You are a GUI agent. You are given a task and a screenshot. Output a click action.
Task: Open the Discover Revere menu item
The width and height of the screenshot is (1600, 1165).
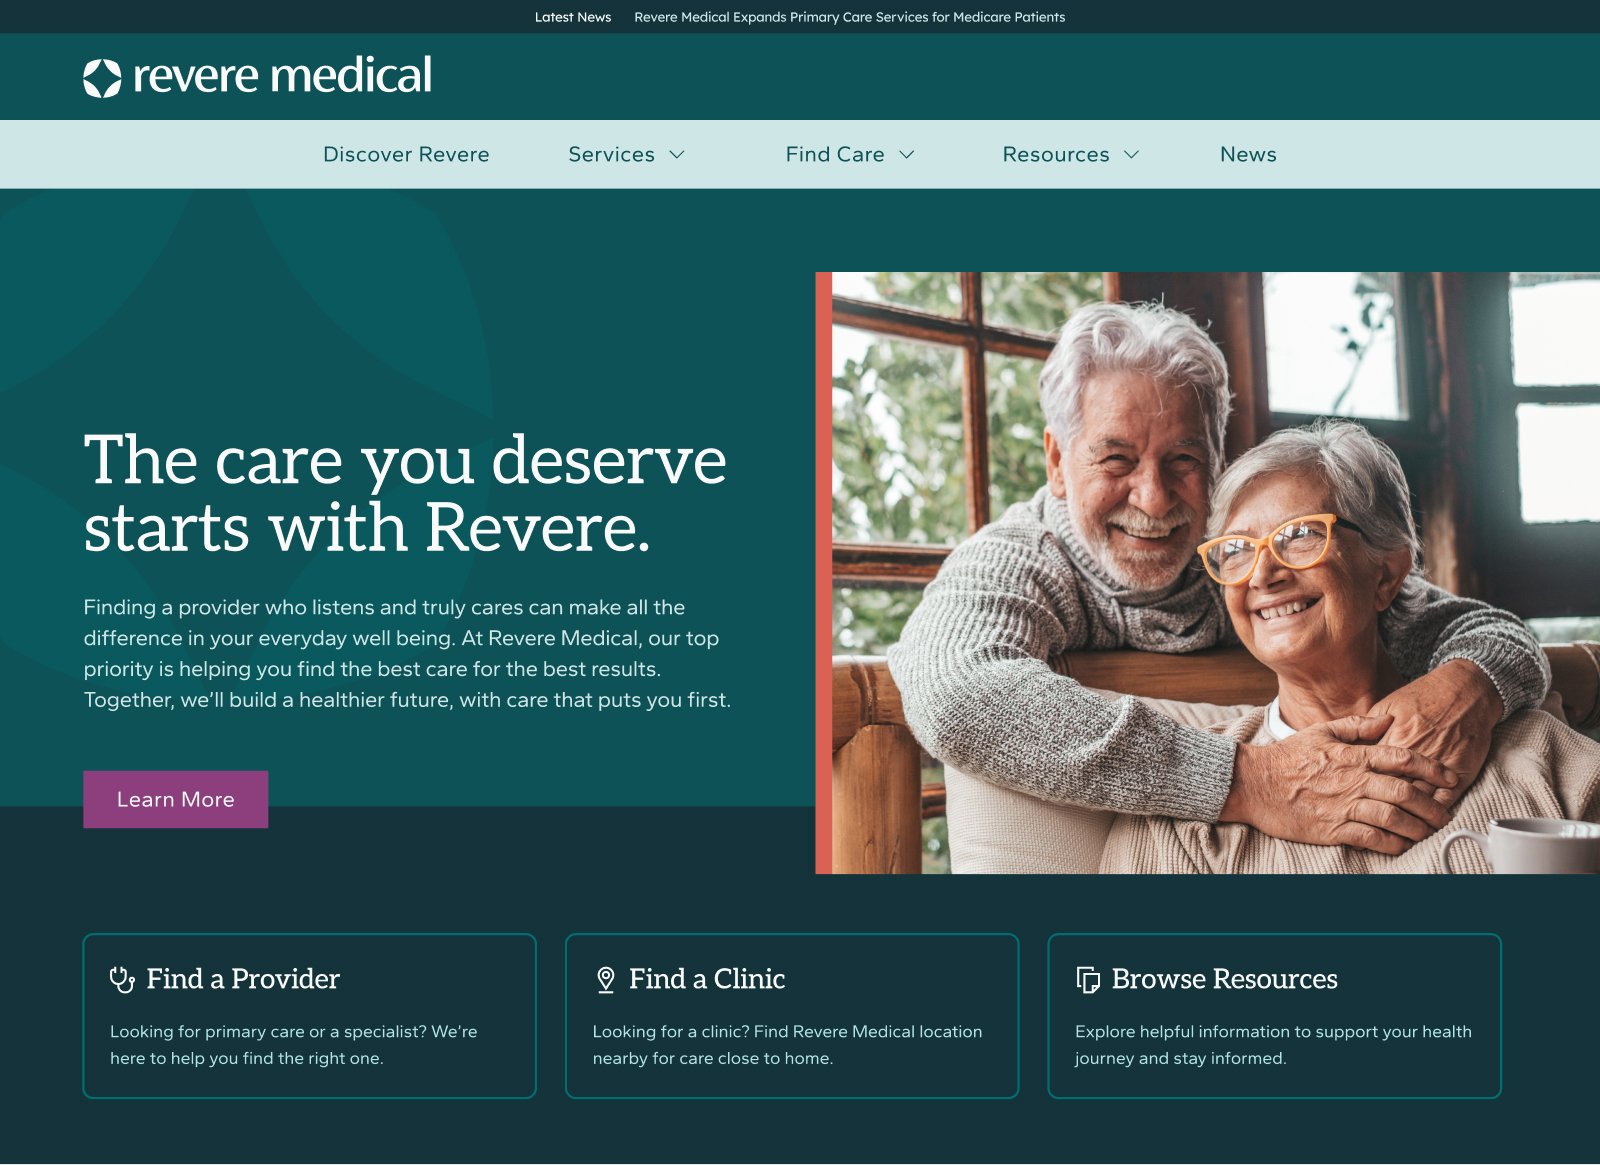(x=406, y=155)
